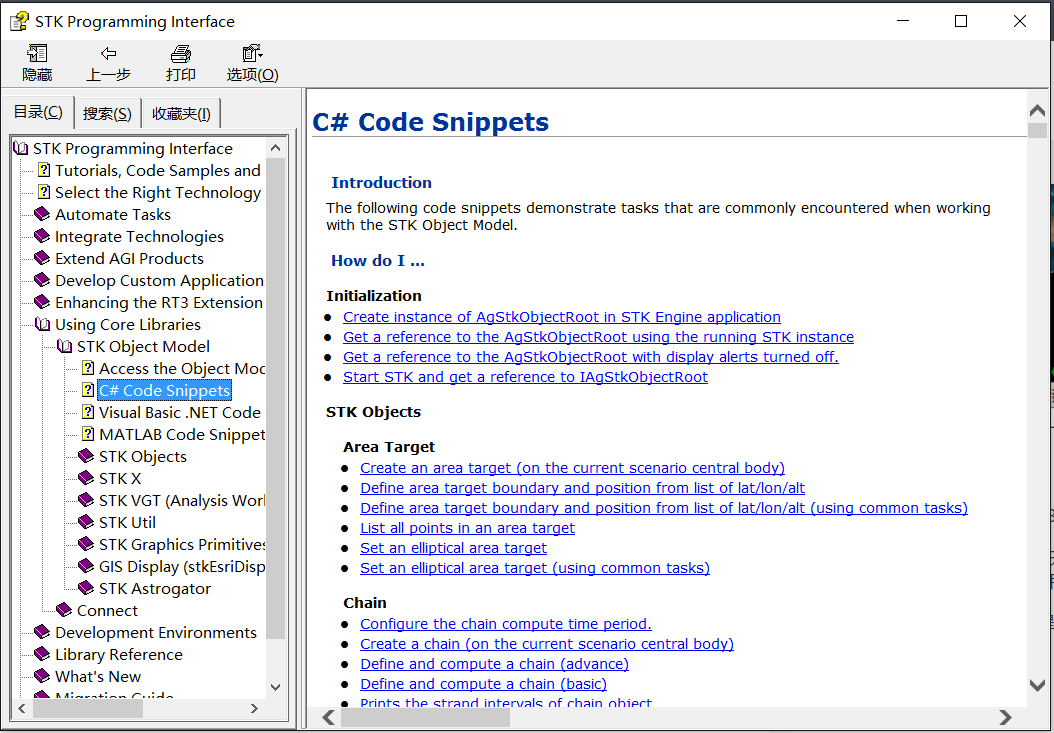This screenshot has width=1054, height=733.
Task: Click tree panel vertical scrollbar thumb
Action: 276,398
